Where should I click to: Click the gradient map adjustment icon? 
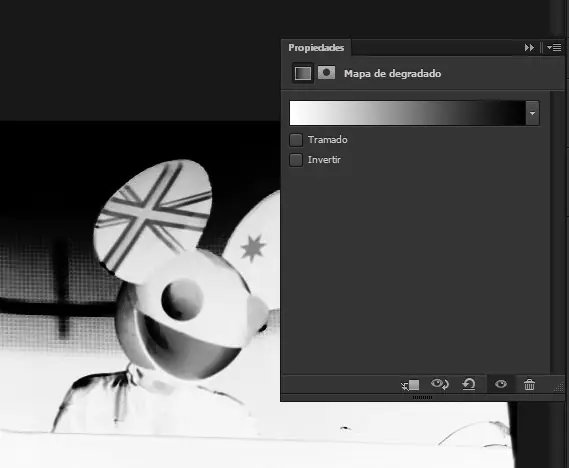(x=303, y=73)
